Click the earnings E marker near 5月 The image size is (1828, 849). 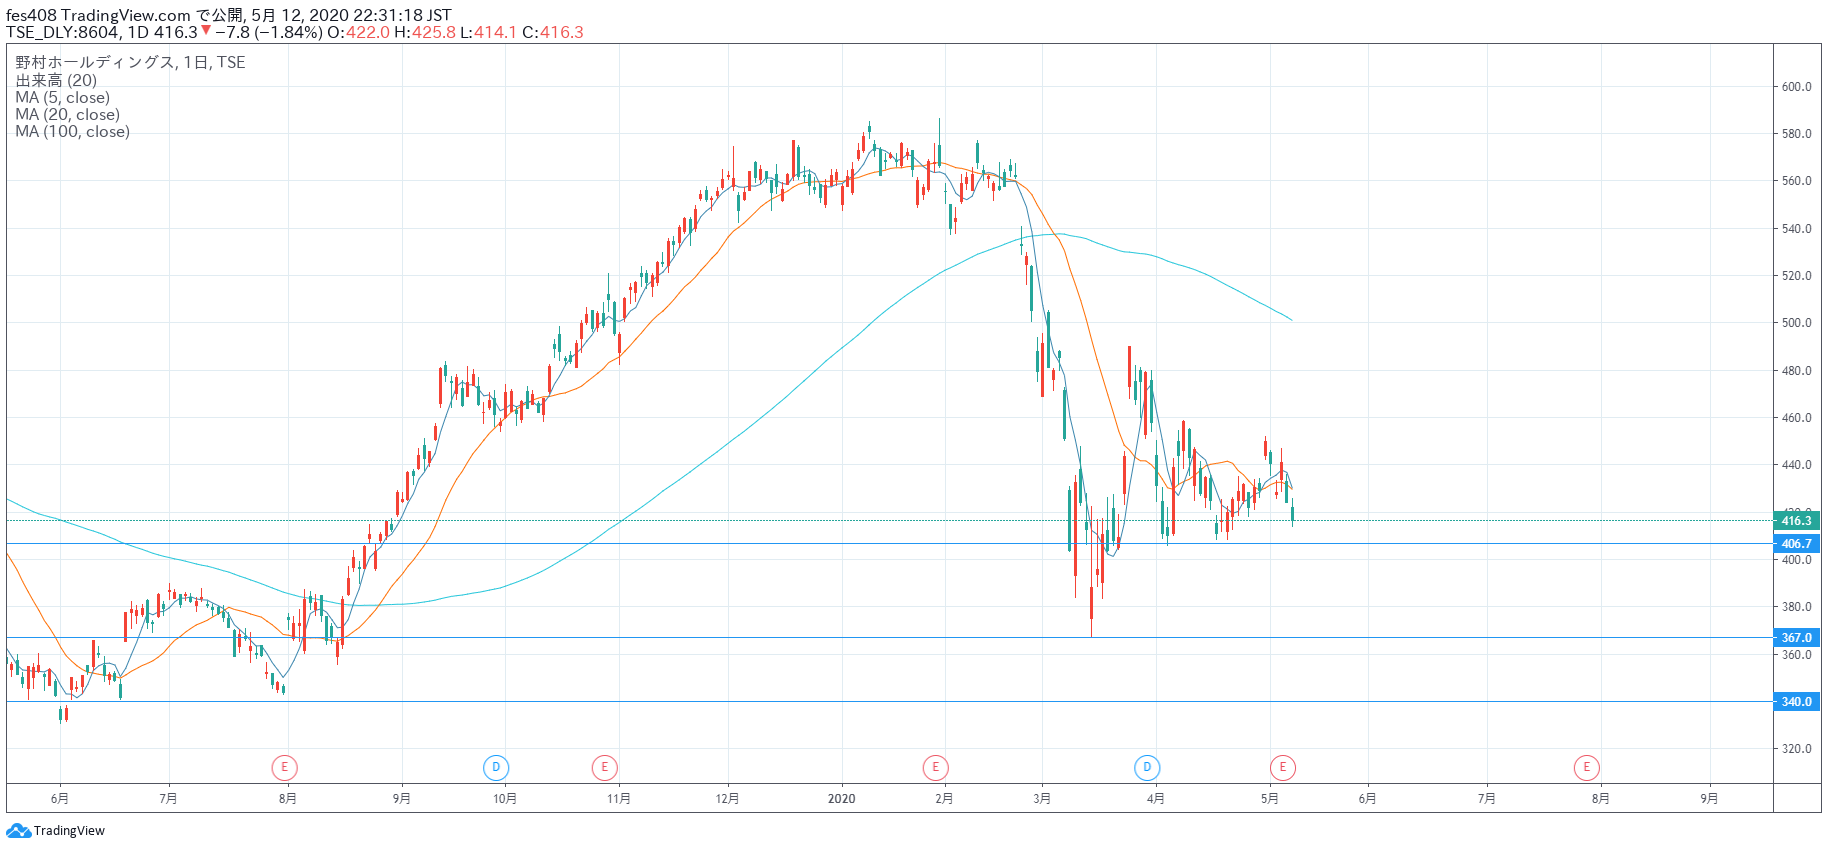pos(1282,768)
